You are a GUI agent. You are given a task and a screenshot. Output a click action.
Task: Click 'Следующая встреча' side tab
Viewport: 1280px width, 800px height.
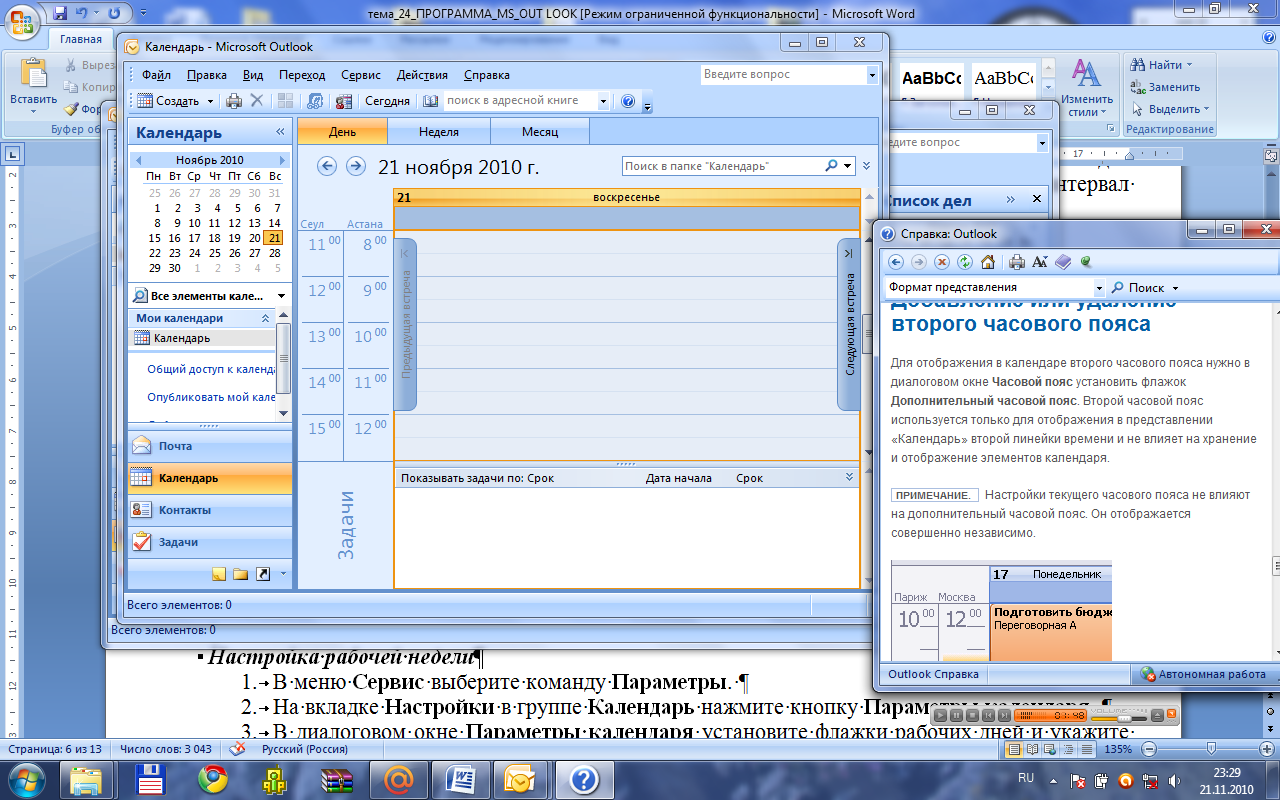(848, 324)
